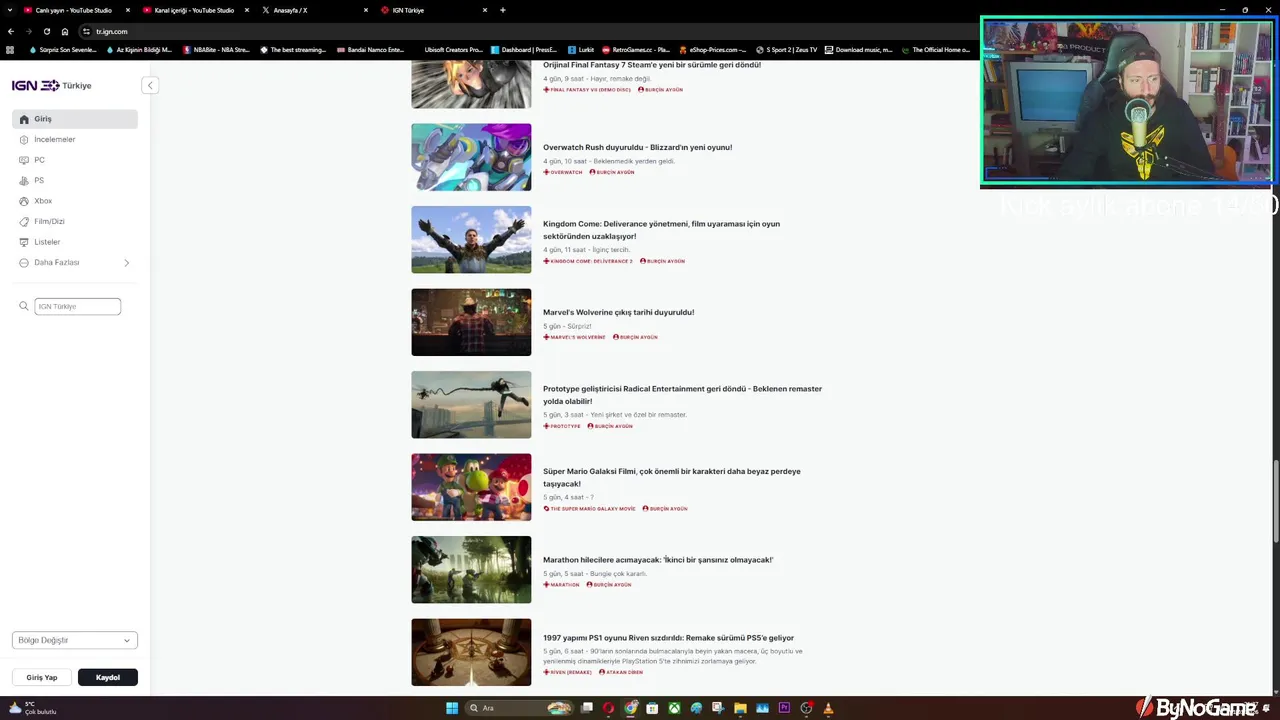Click the OVERWATCH game tag

pos(563,172)
